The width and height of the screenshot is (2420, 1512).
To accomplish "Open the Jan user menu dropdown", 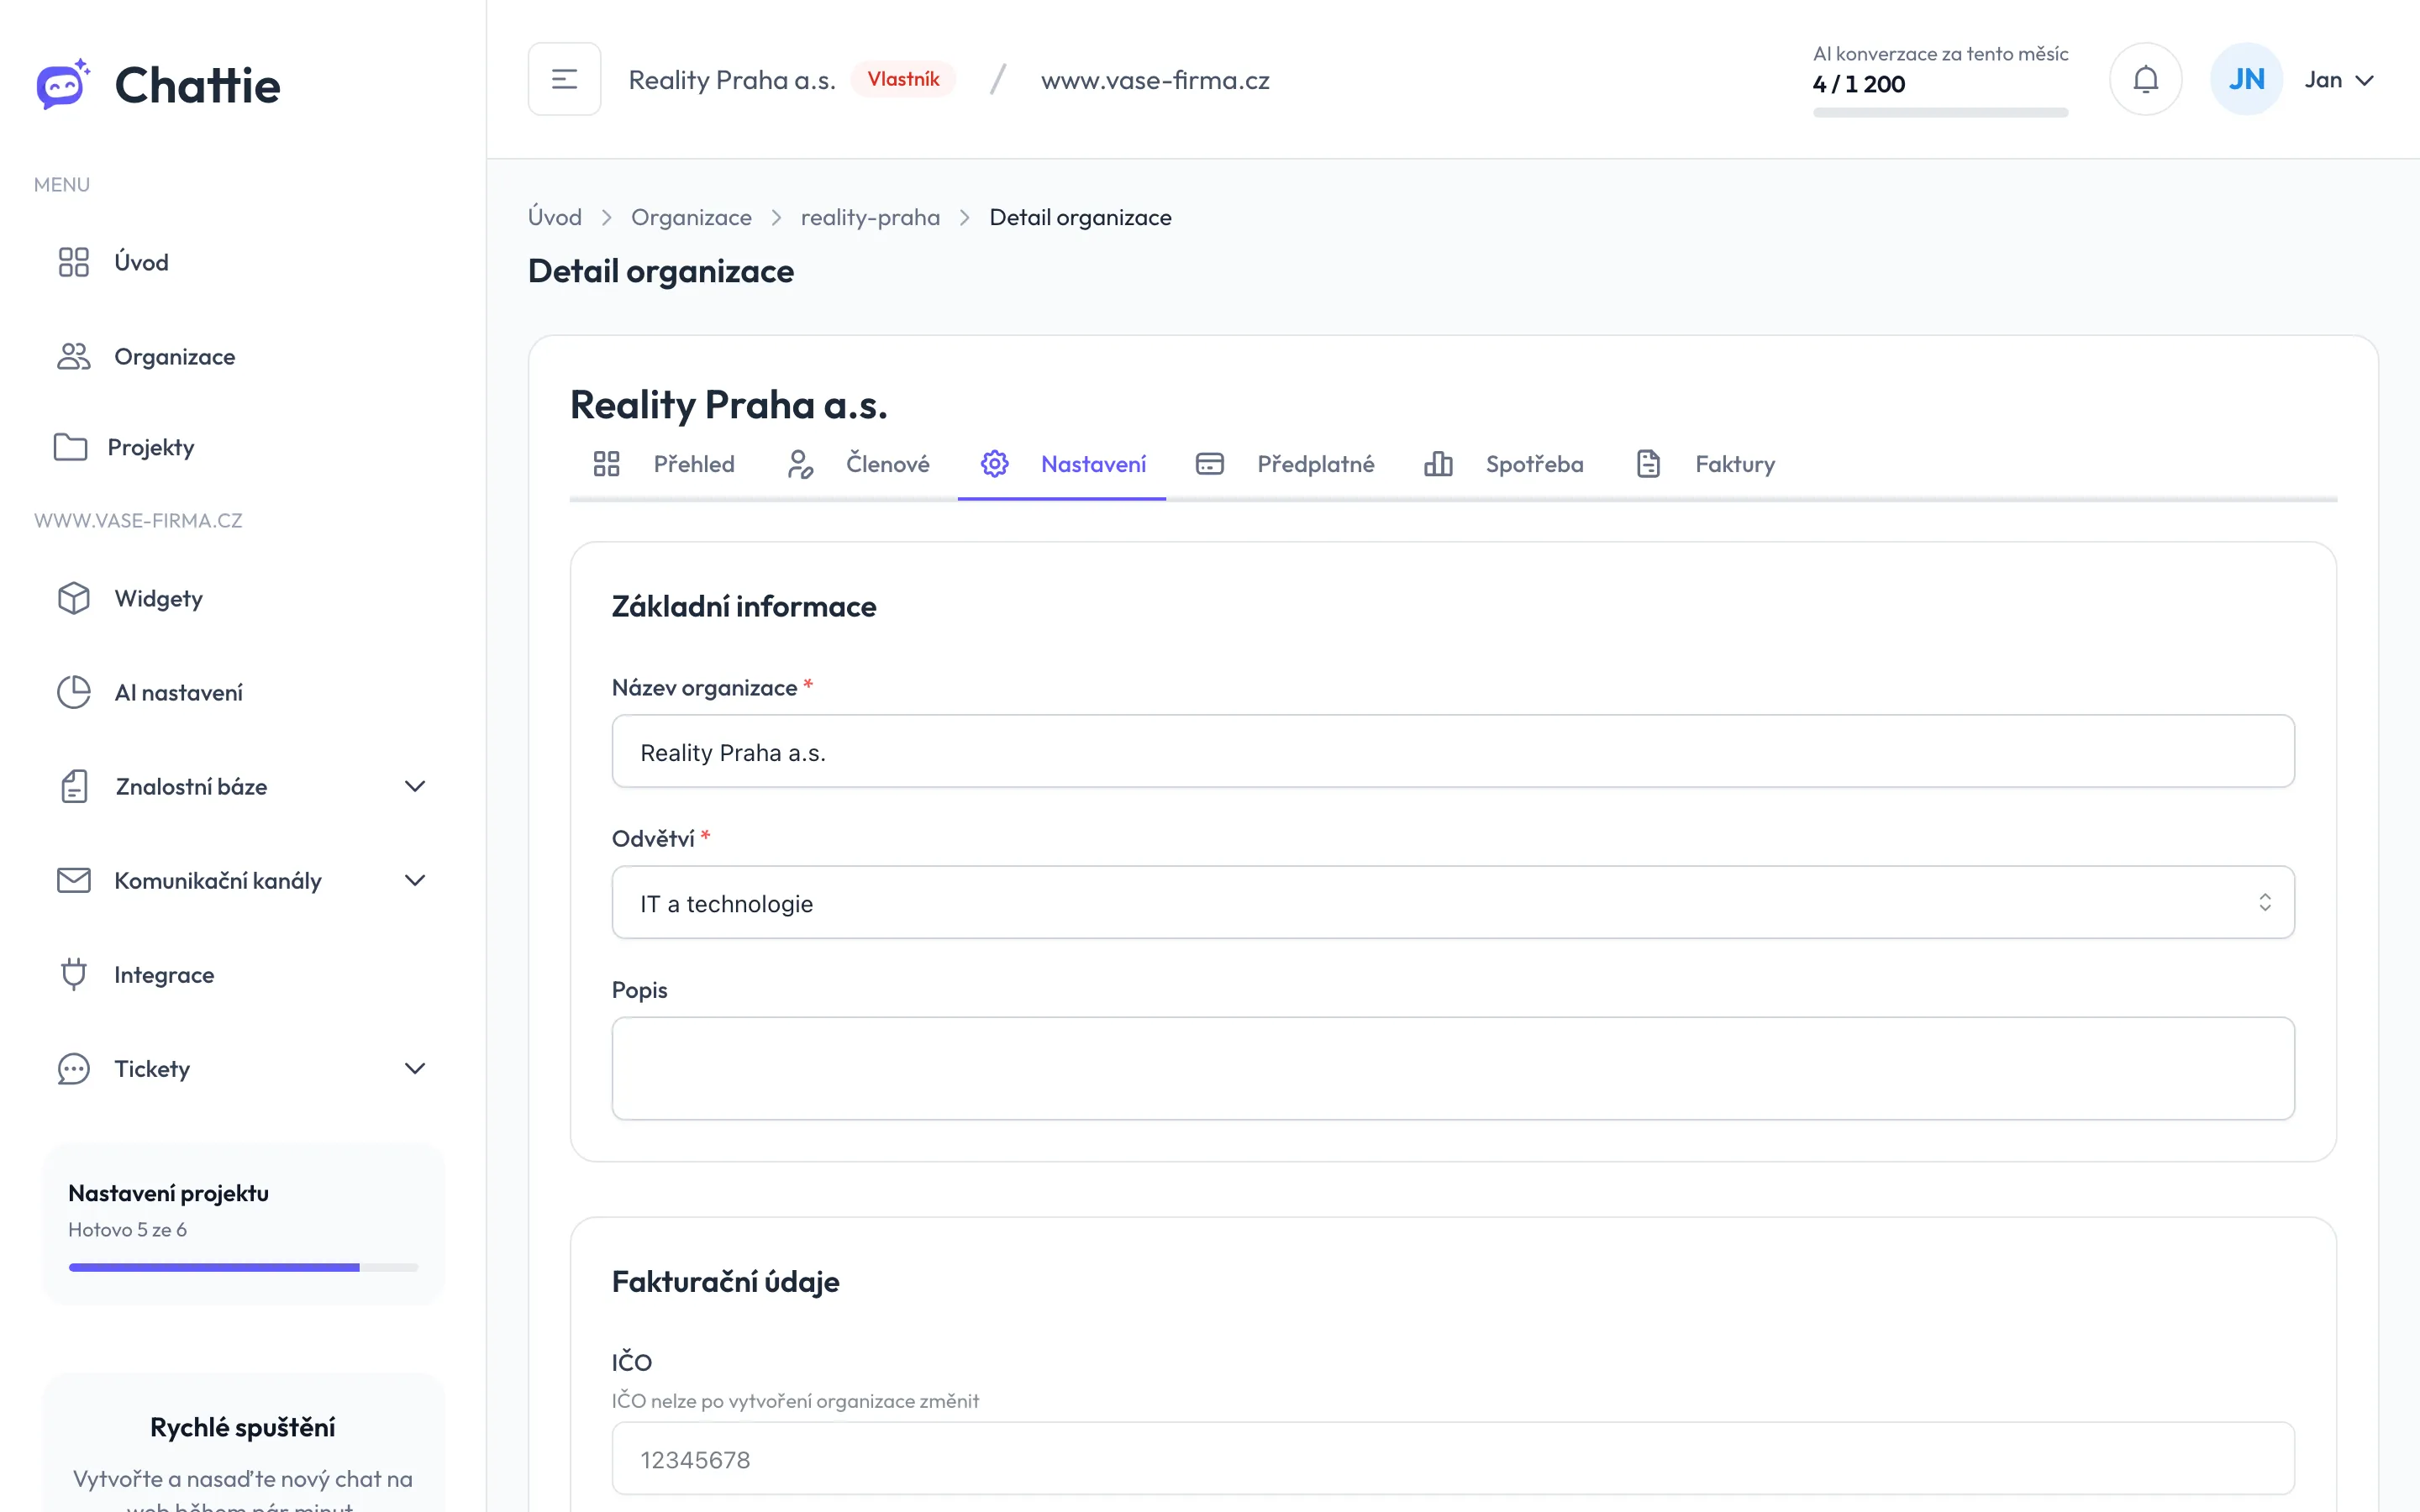I will coord(2339,80).
